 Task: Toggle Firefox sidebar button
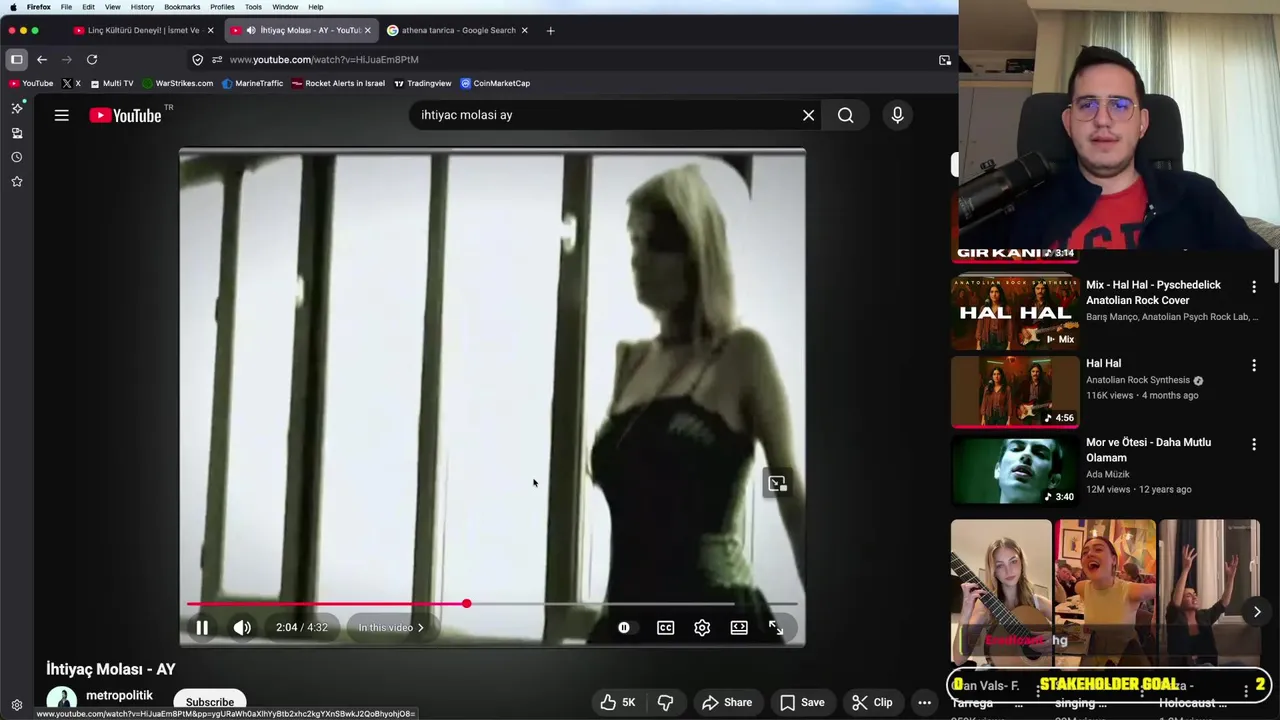pos(16,60)
